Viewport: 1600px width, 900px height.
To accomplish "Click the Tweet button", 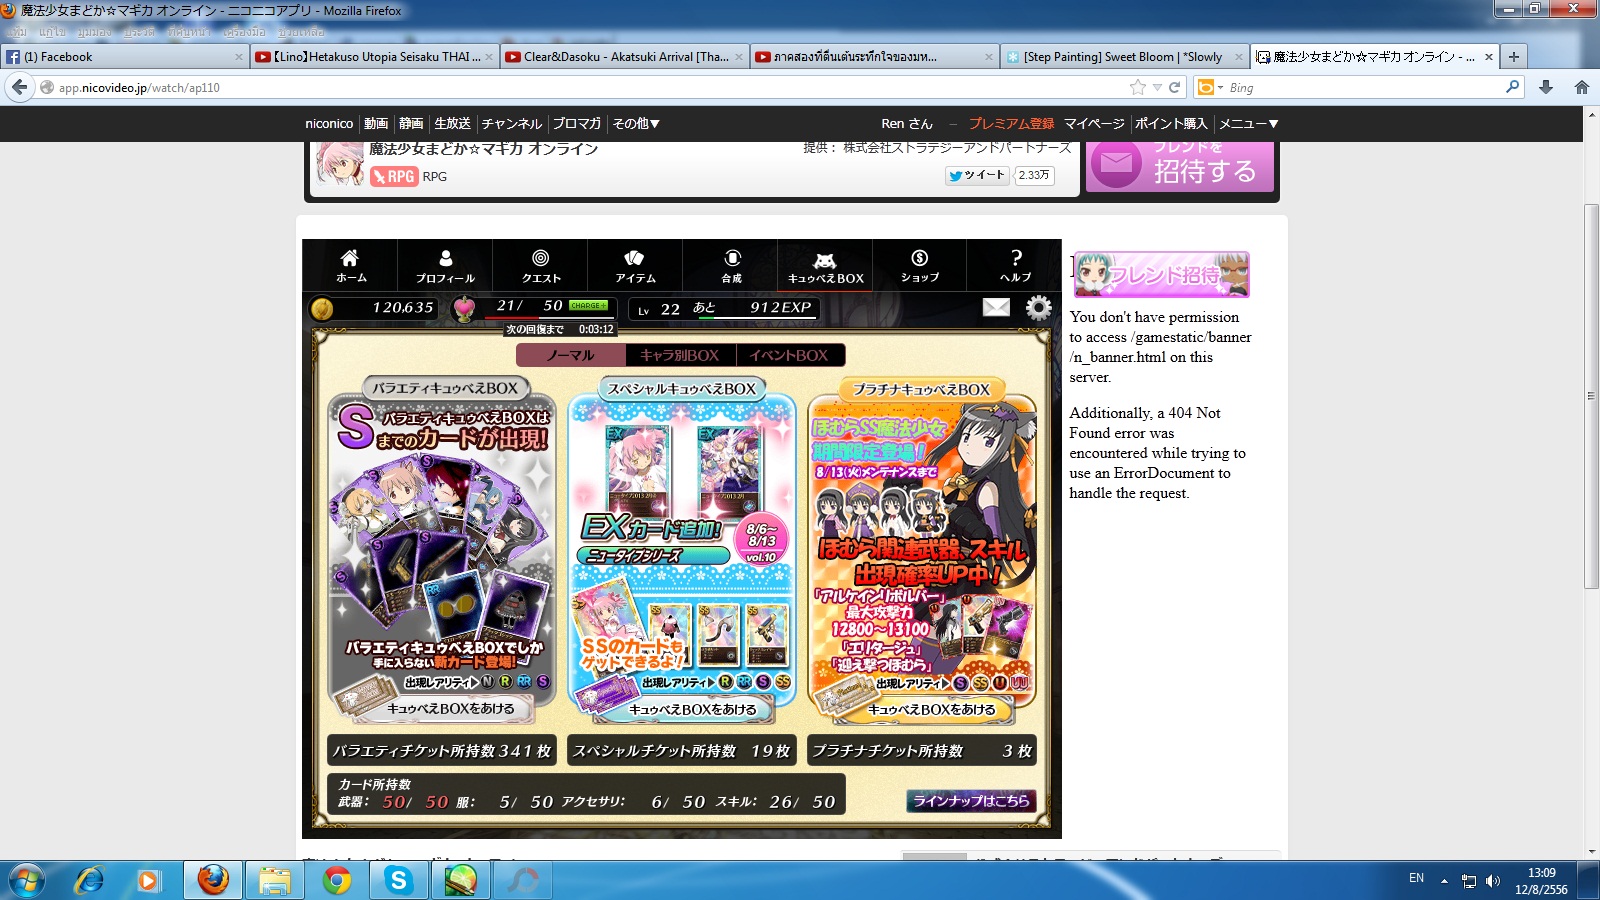I will pos(977,175).
